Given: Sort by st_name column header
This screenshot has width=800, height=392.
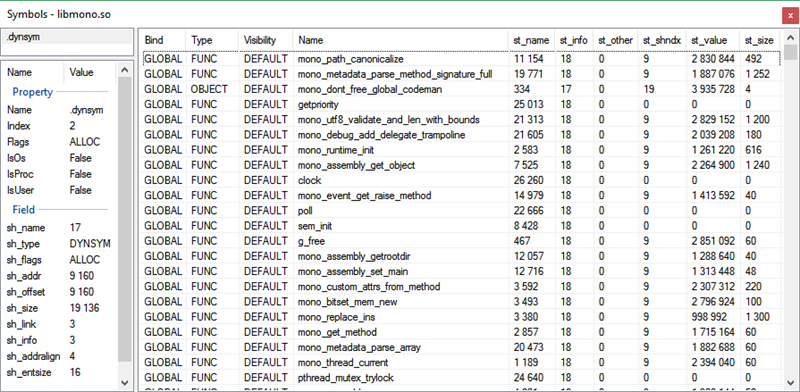Looking at the screenshot, I should click(532, 40).
